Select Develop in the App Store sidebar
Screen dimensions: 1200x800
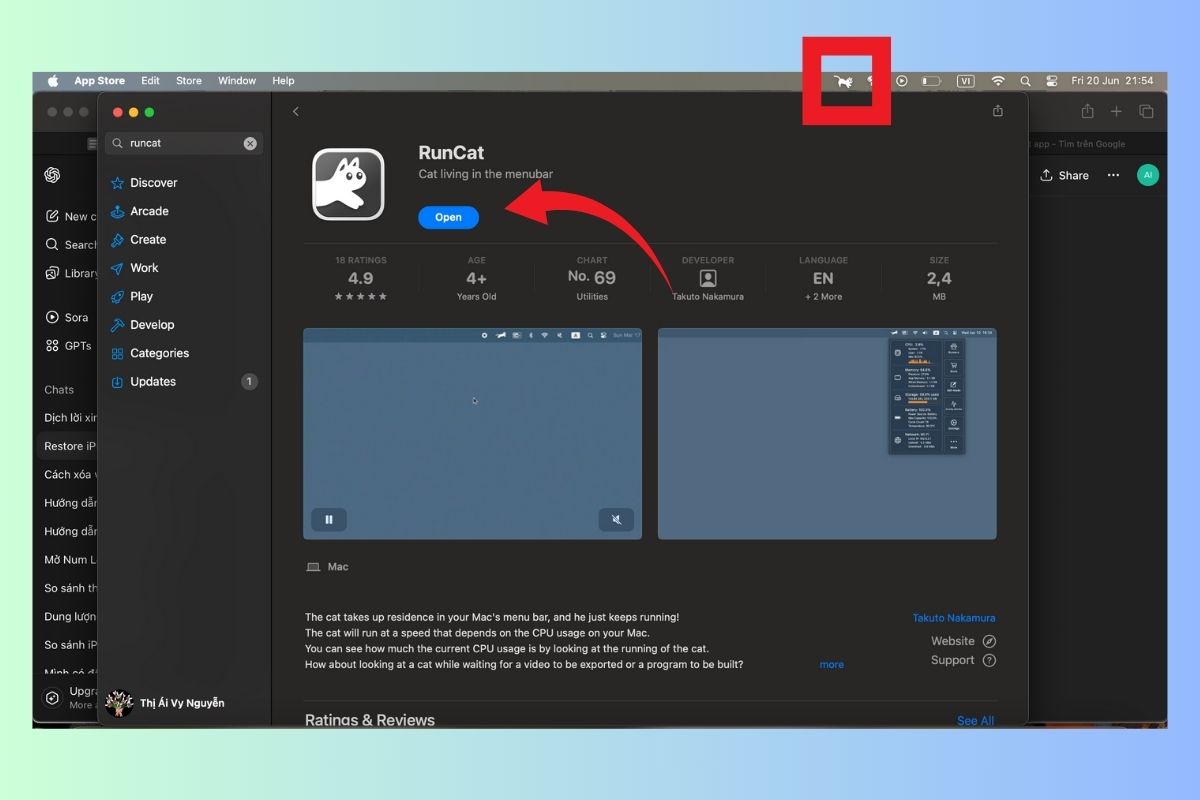(184, 325)
